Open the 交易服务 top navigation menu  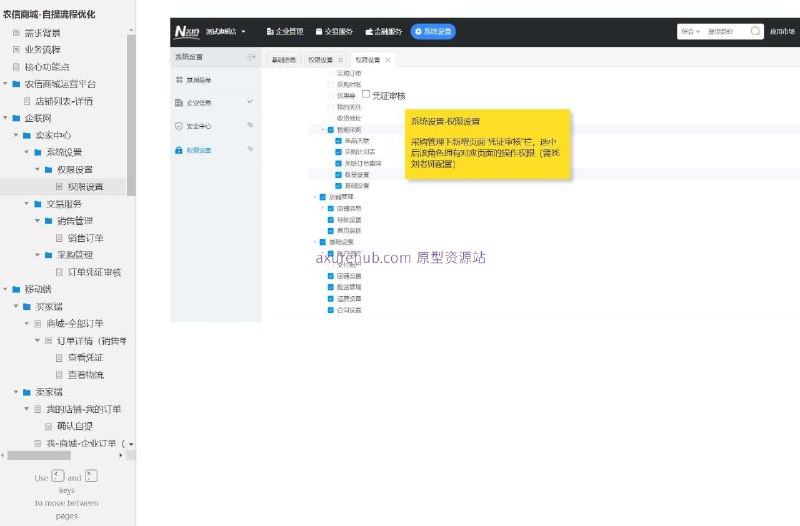point(334,32)
